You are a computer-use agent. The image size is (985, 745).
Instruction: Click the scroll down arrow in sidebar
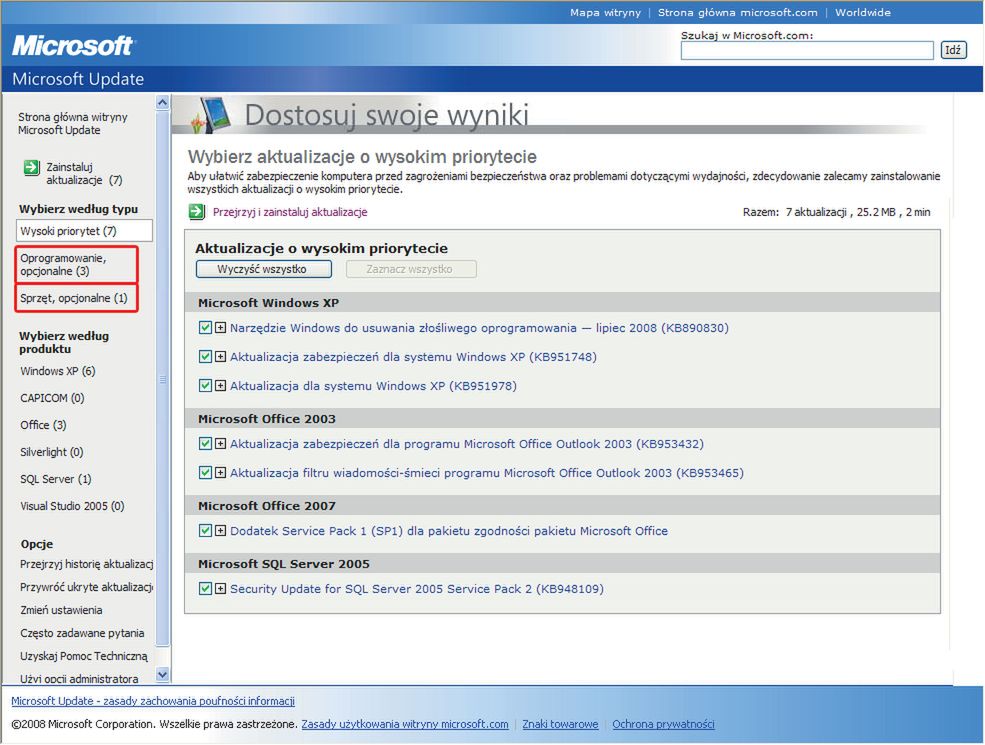pyautogui.click(x=163, y=676)
